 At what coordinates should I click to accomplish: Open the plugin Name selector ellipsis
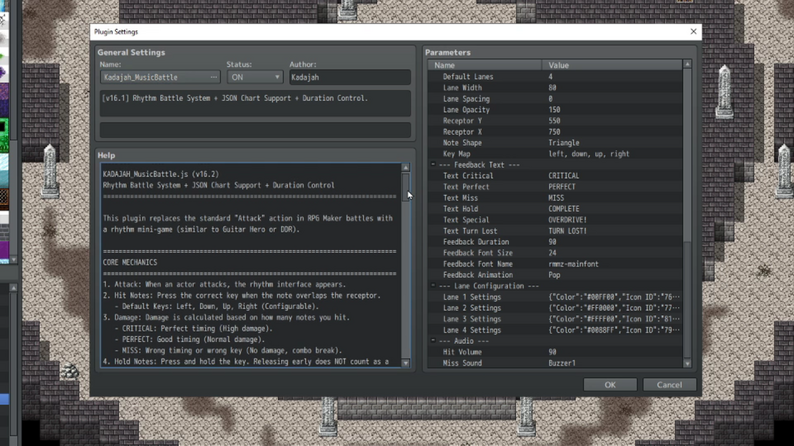[x=214, y=77]
